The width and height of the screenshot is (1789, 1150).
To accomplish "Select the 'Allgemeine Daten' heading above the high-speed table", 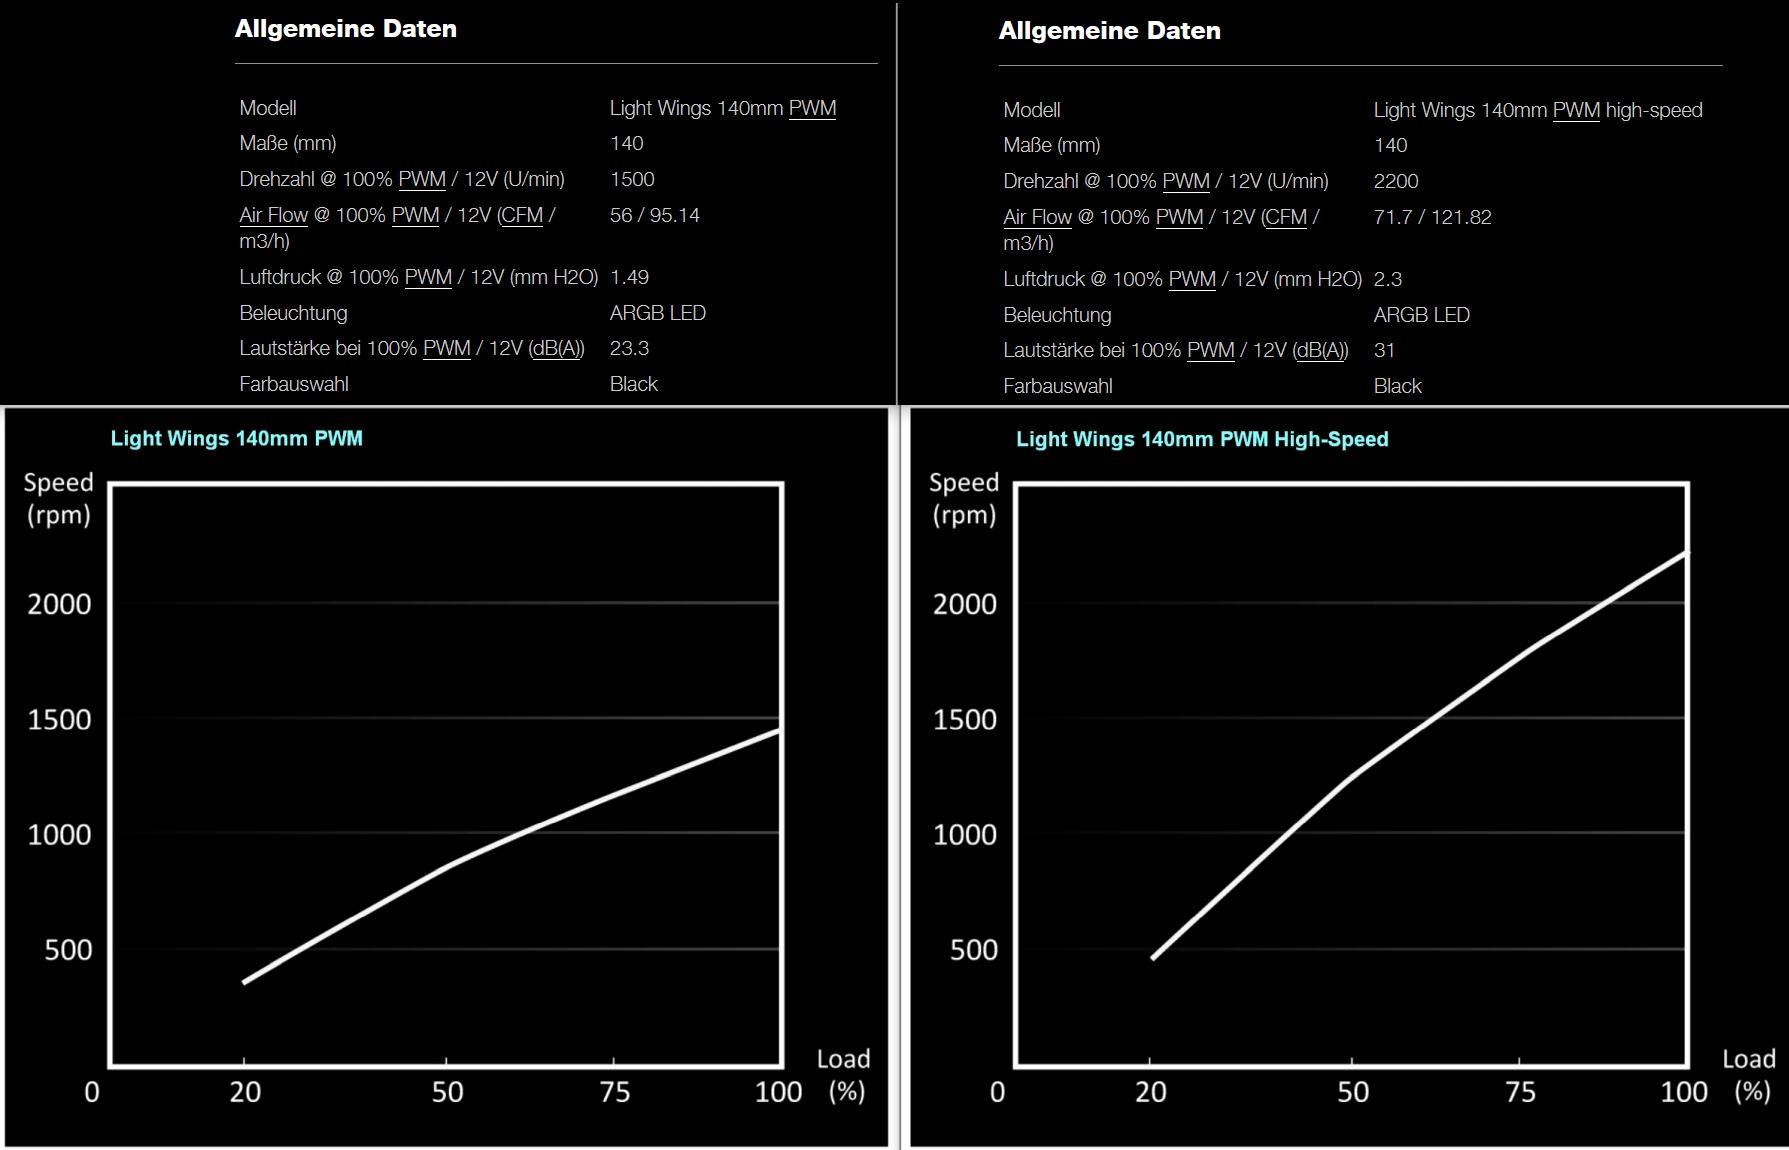I will coord(1110,31).
